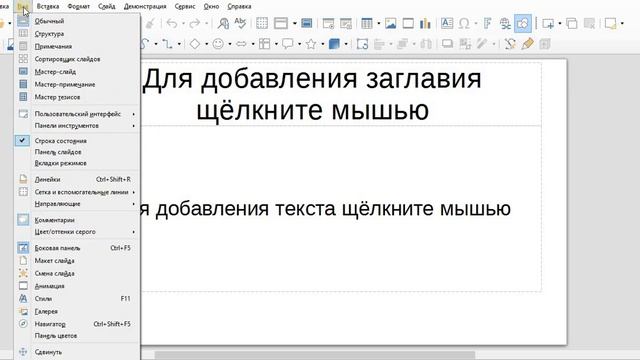Insert a table via toolbar icon
Viewport: 640px width, 360px height.
[x=367, y=24]
